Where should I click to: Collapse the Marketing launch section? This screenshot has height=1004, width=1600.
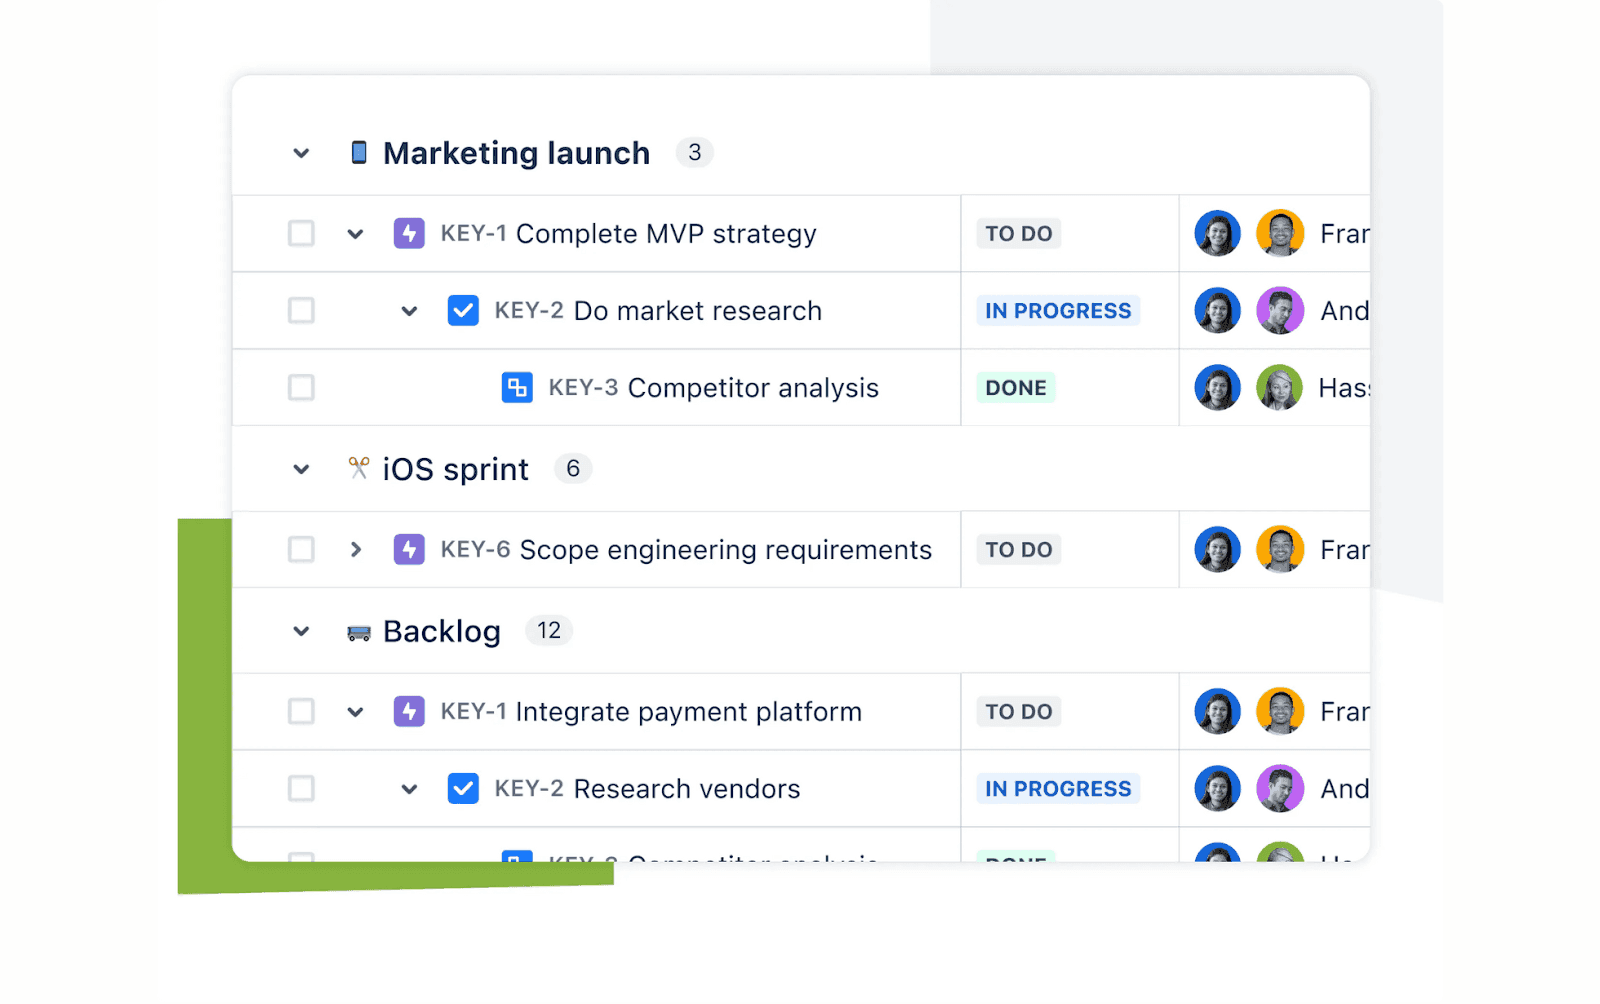301,153
